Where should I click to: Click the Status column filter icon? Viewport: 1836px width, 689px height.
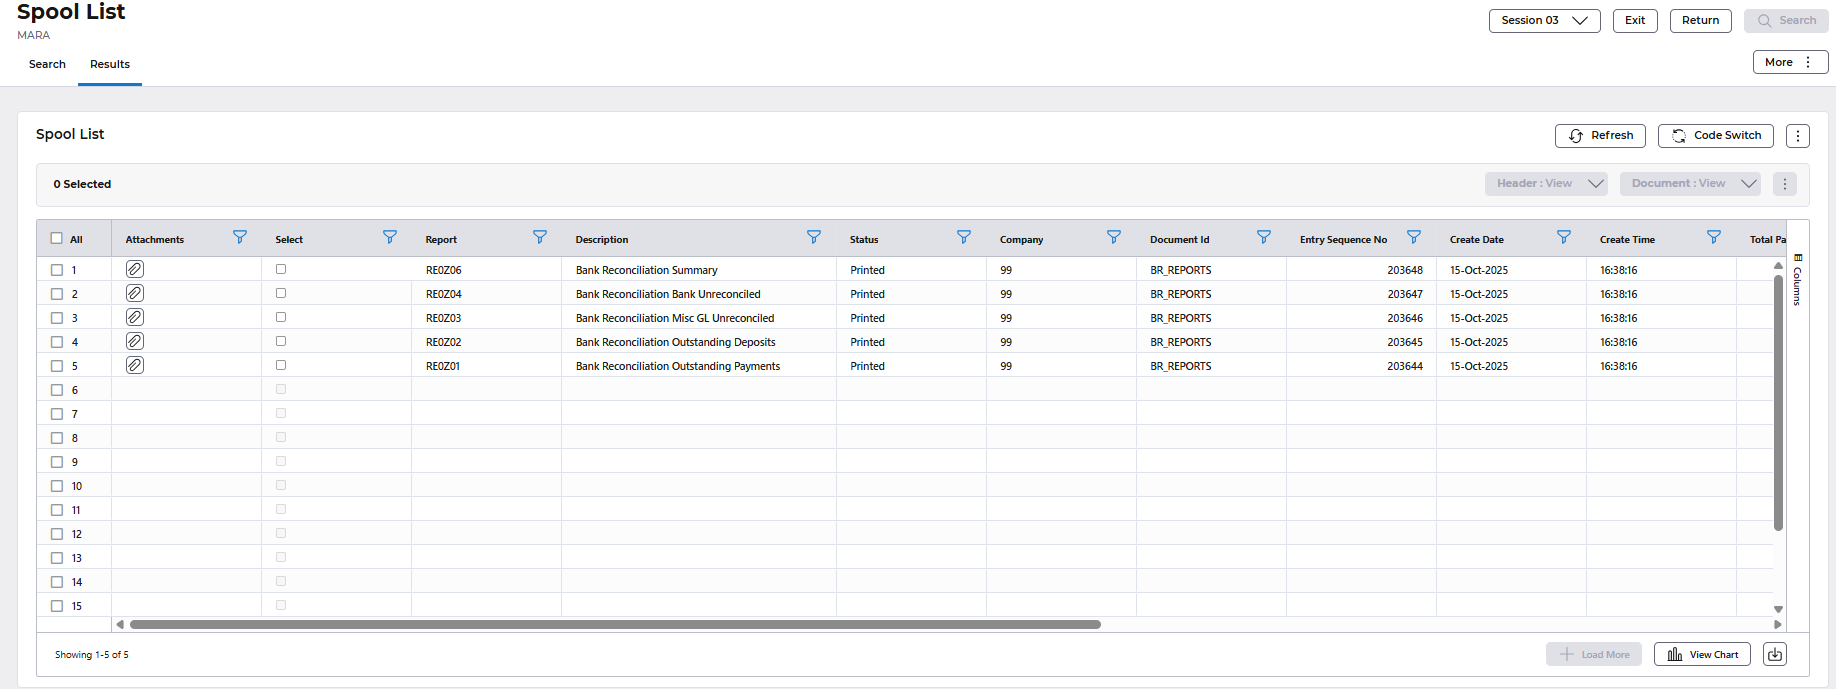[963, 238]
